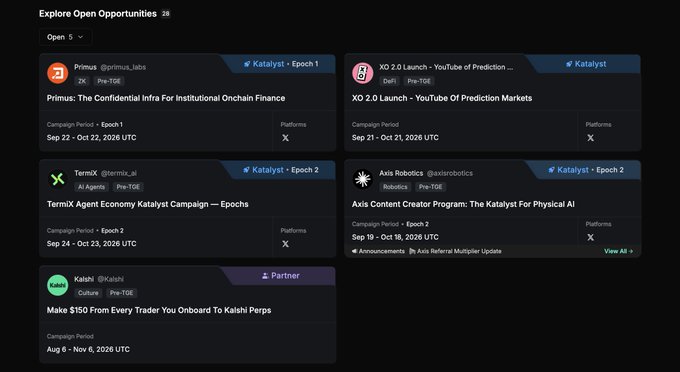Screen dimensions: 680x372
Task: Open the @primus_labs handle
Action: [x=123, y=67]
